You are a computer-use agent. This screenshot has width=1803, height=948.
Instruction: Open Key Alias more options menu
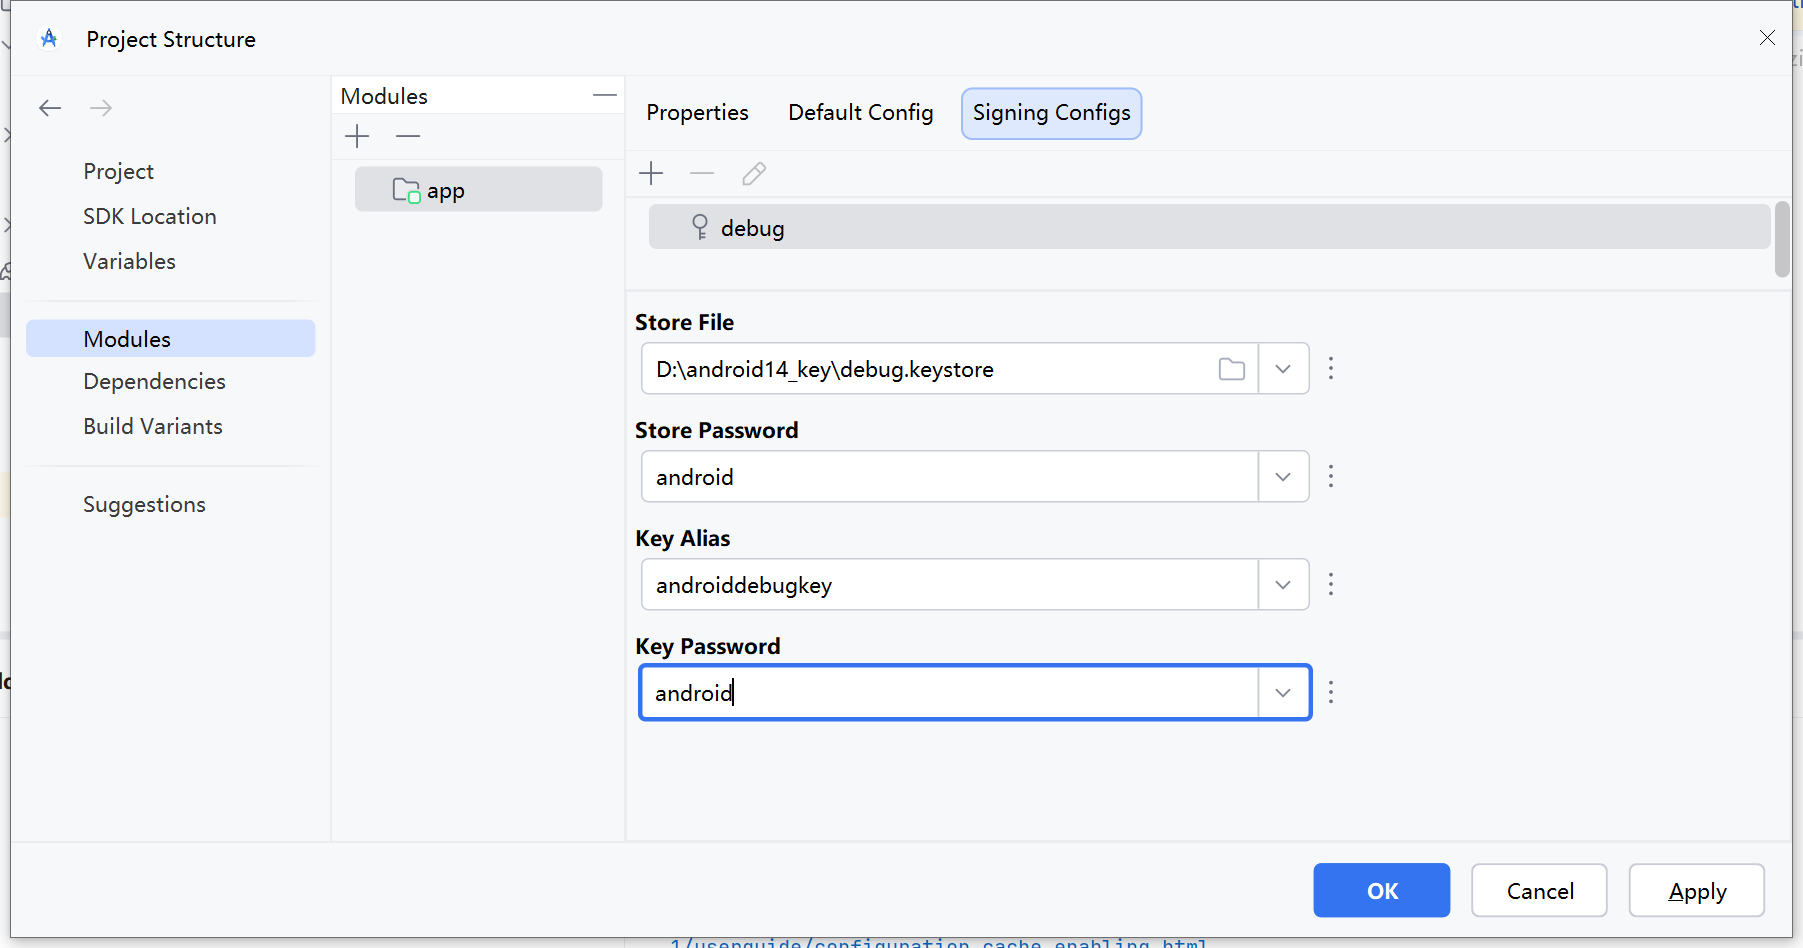pos(1331,584)
